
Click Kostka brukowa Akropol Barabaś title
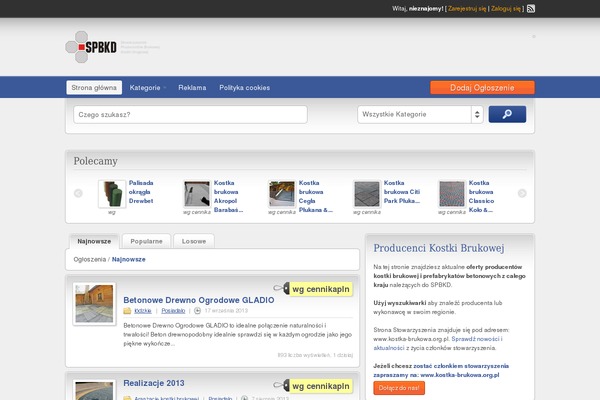pyautogui.click(x=228, y=196)
